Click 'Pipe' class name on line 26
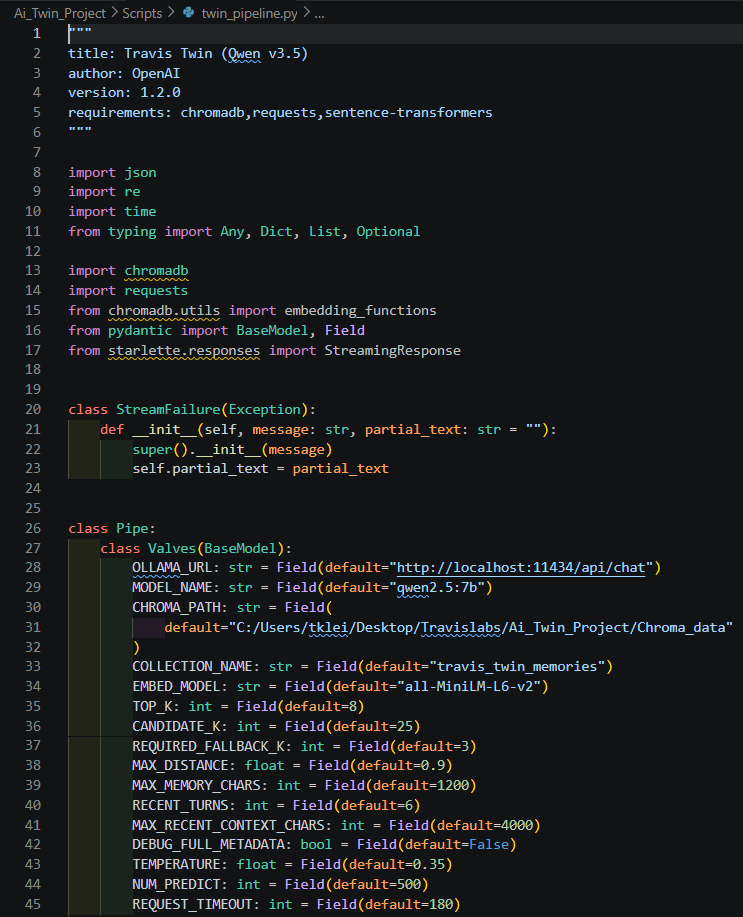The height and width of the screenshot is (917, 743). pos(132,528)
